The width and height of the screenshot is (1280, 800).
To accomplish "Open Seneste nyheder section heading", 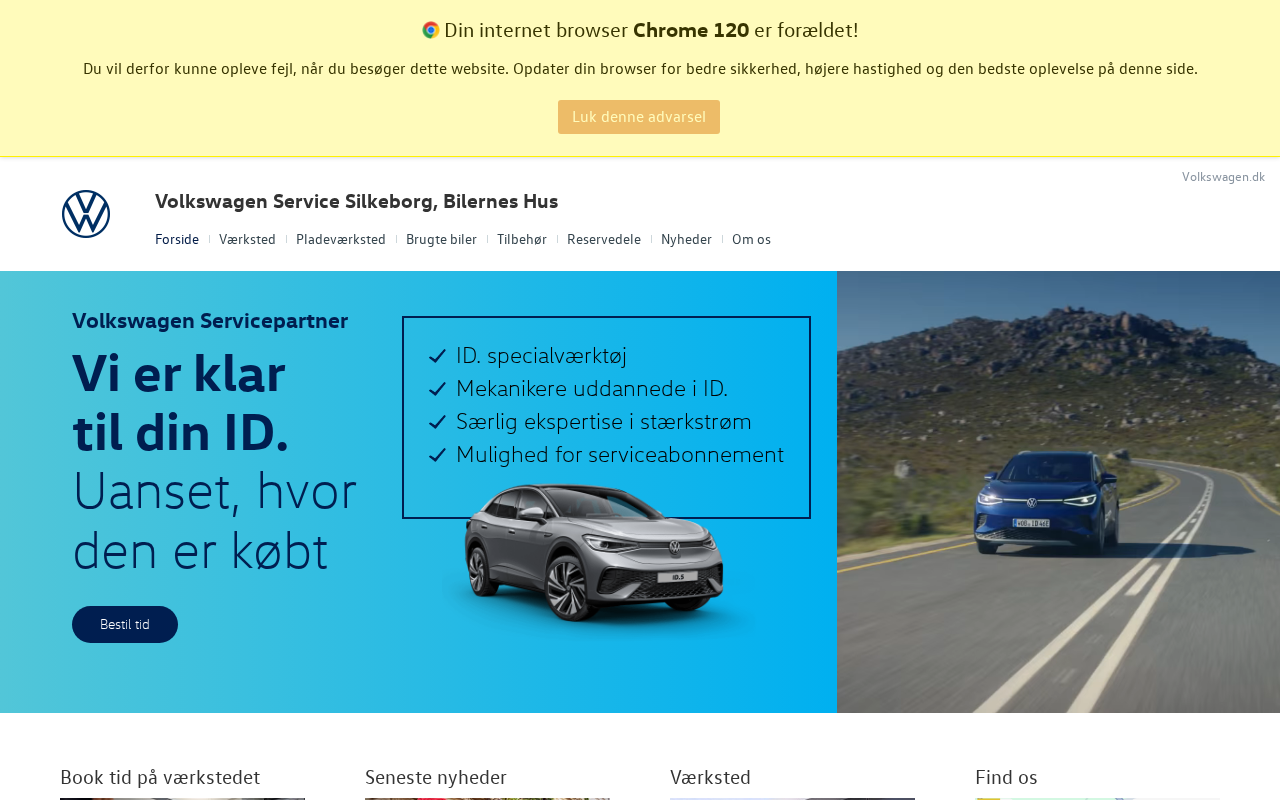I will pos(436,777).
